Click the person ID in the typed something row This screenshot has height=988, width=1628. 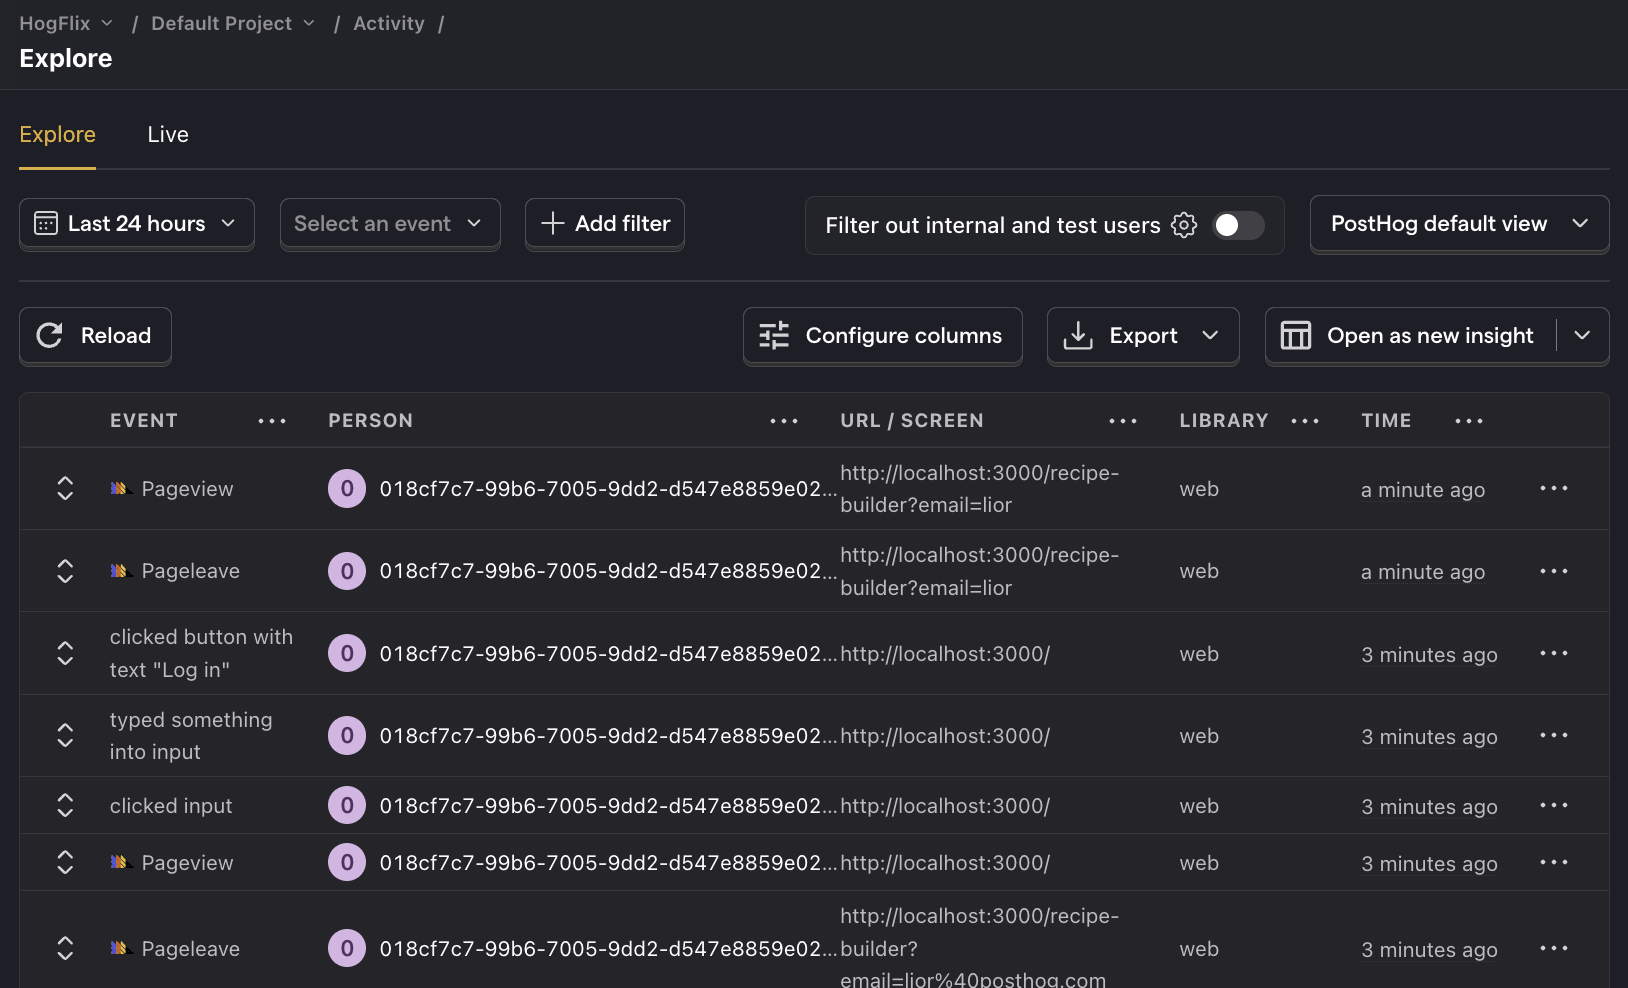click(x=608, y=736)
